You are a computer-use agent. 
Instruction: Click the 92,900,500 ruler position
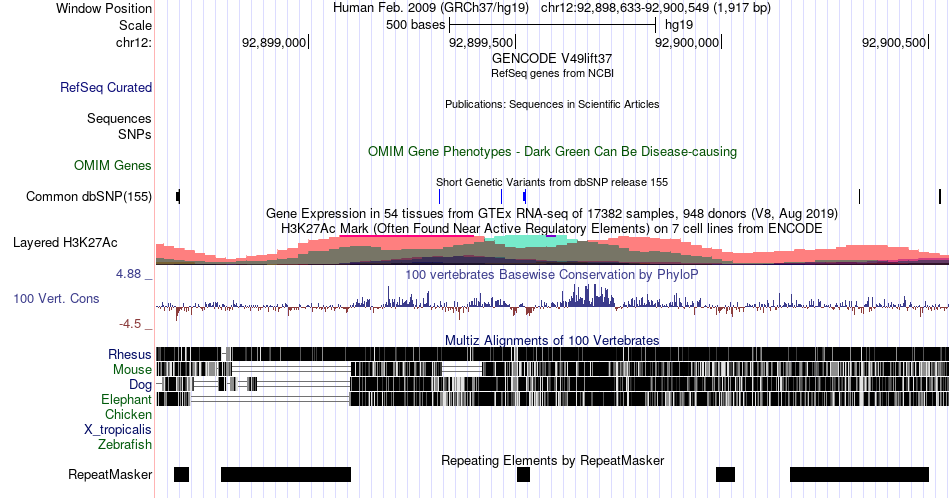click(894, 42)
